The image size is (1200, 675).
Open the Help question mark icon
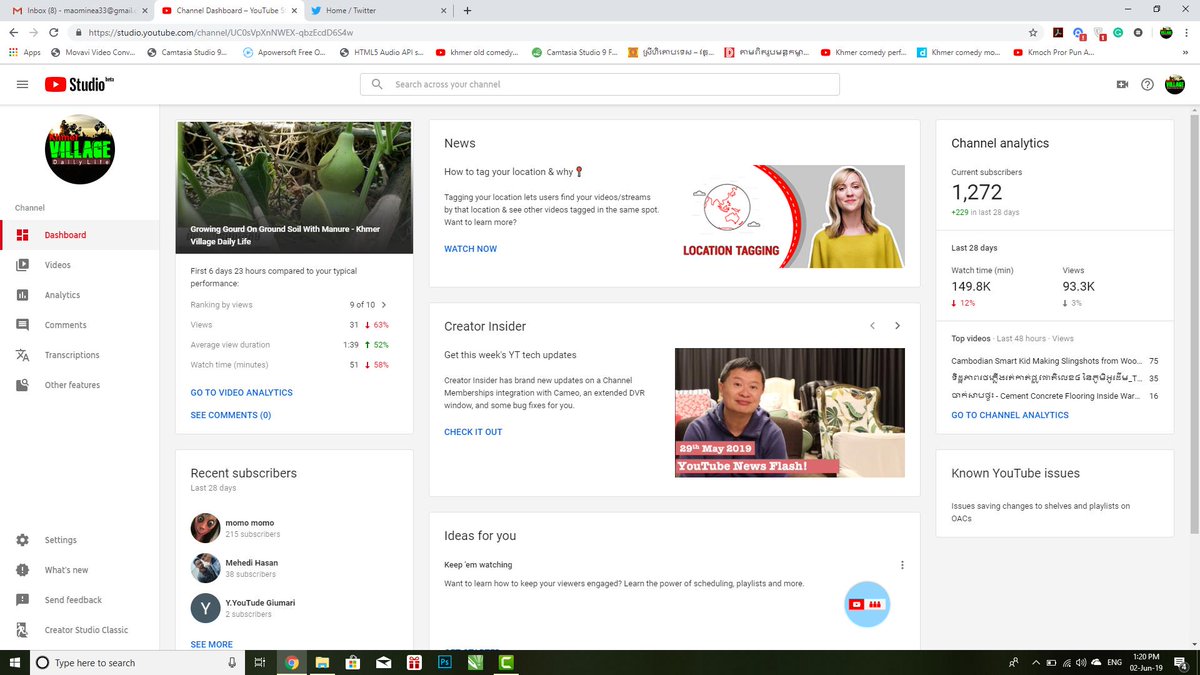(1147, 85)
